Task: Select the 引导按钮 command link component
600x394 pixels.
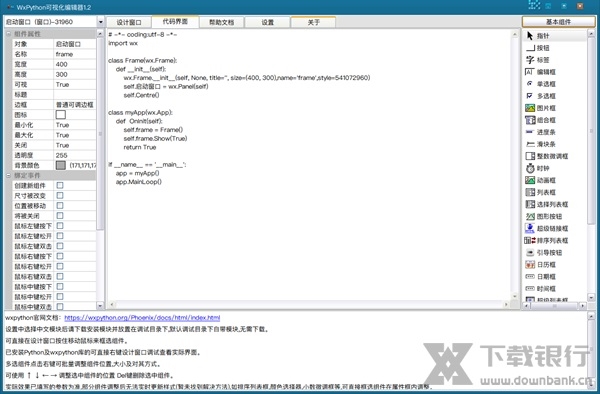Action: [x=544, y=252]
